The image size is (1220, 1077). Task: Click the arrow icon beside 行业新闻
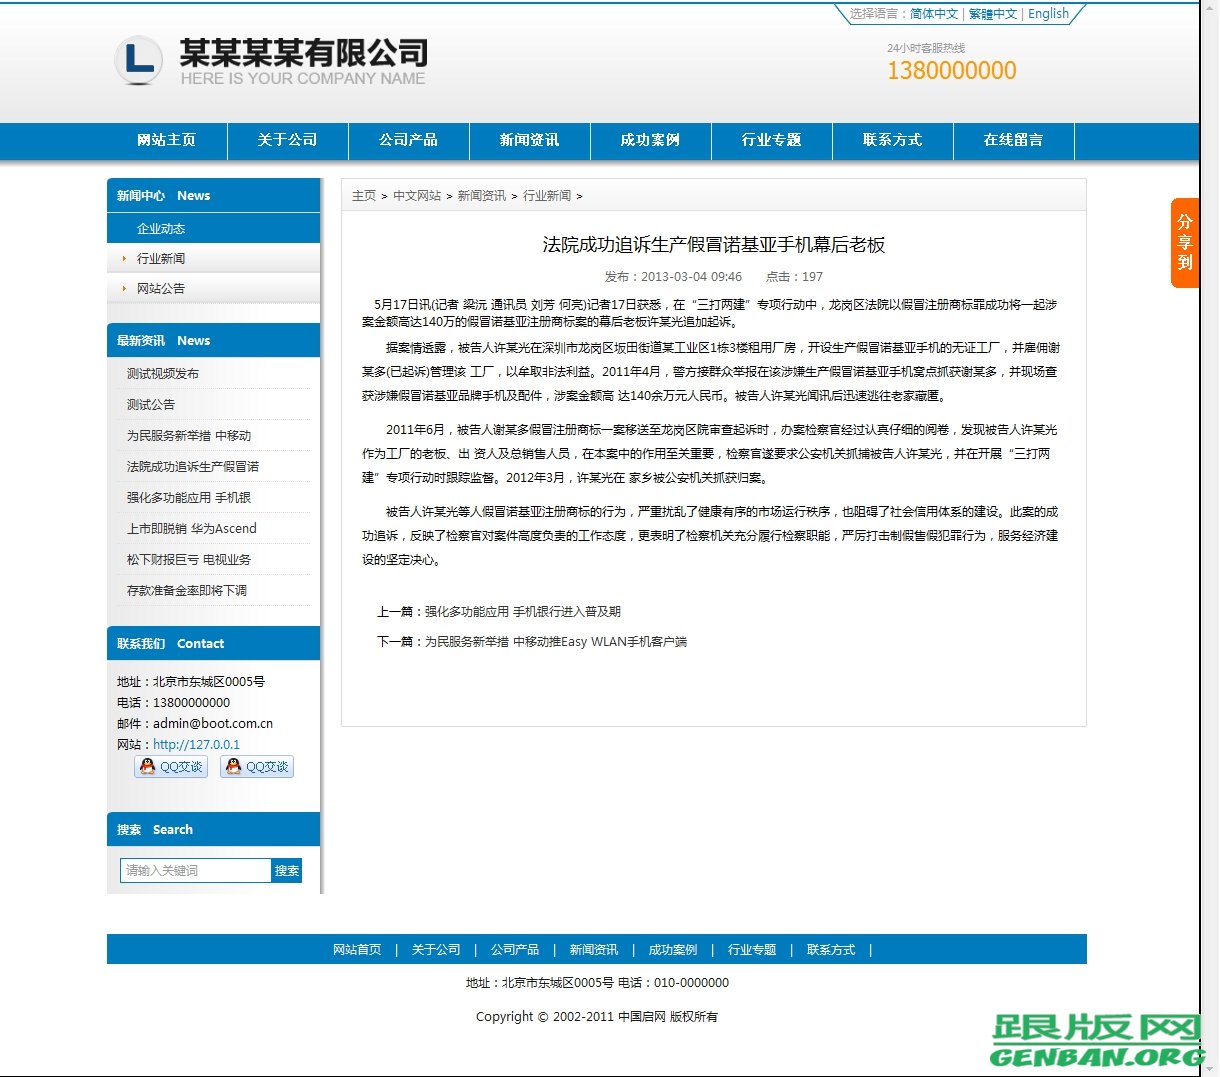tap(122, 258)
